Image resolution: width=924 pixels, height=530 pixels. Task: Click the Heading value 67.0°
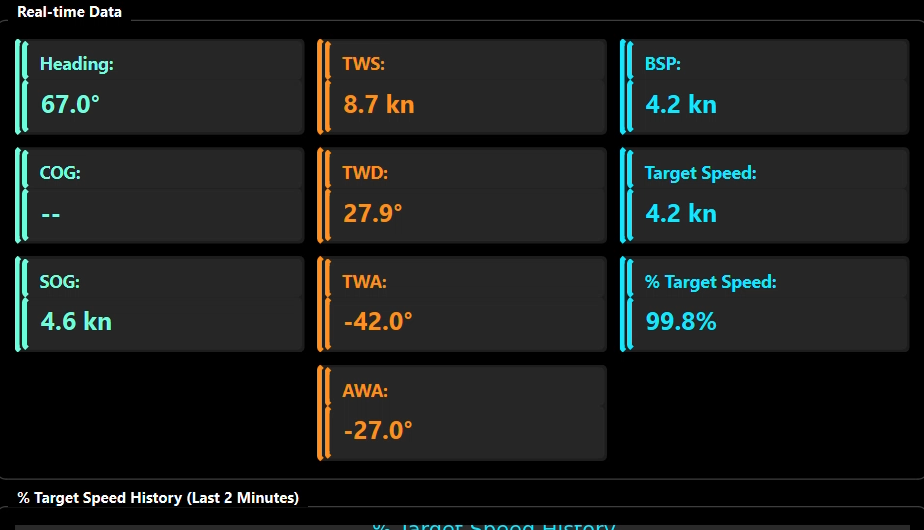pos(70,104)
